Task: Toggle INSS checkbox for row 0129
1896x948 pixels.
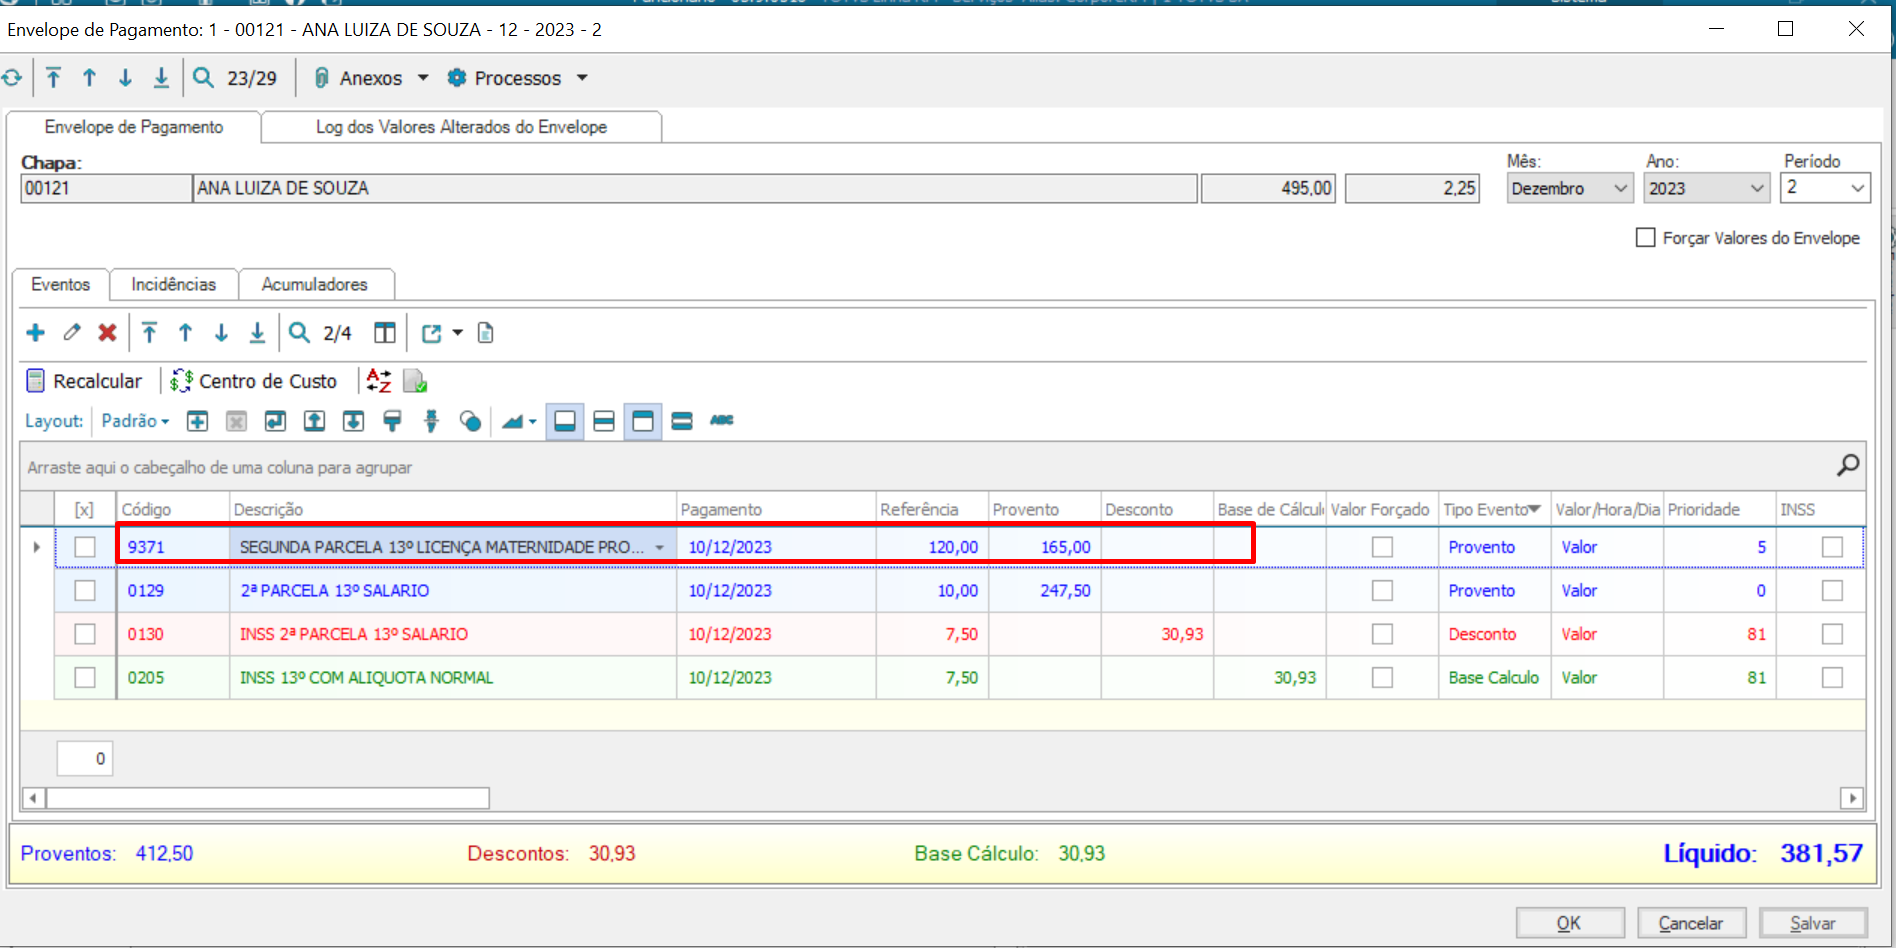Action: coord(1832,591)
